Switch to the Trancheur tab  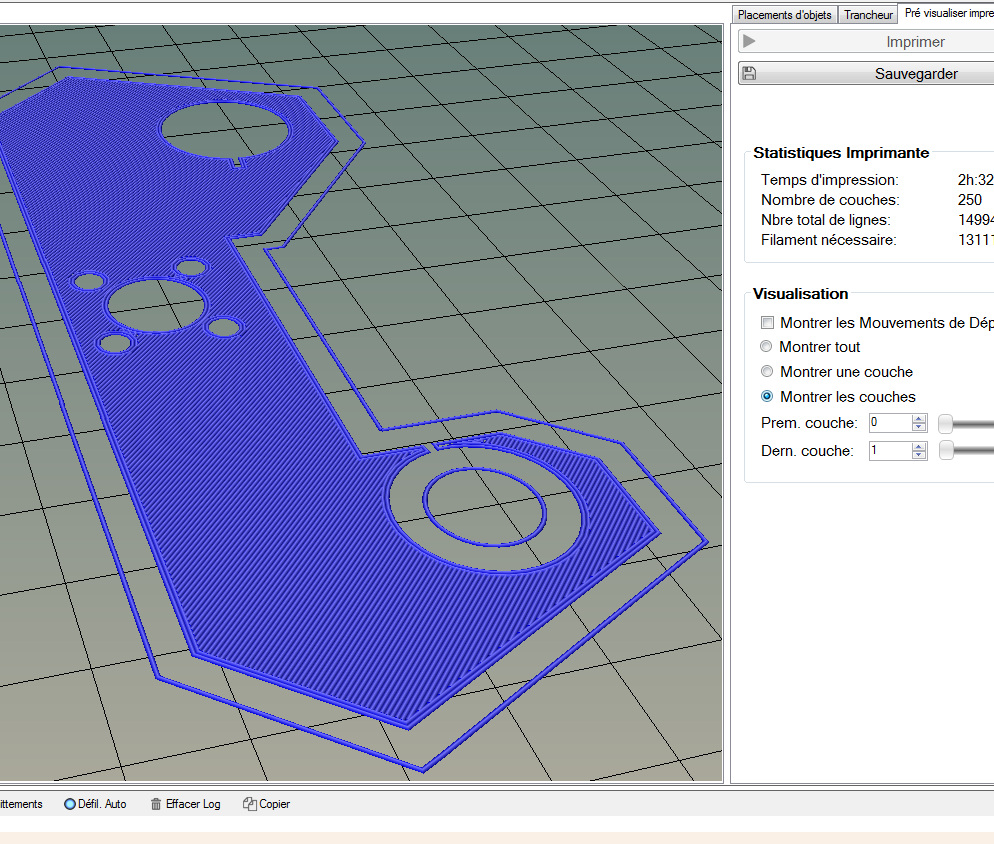[x=867, y=15]
